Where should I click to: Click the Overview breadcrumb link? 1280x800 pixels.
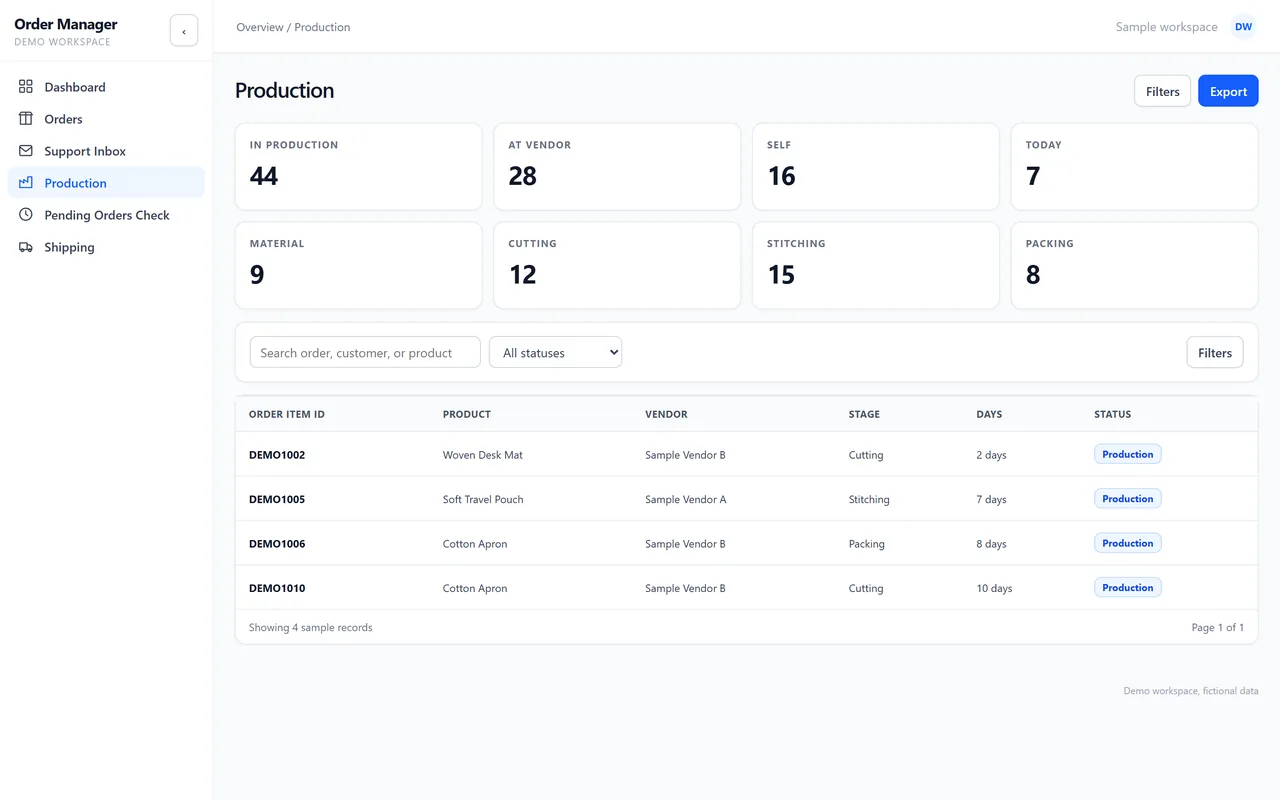click(x=260, y=27)
